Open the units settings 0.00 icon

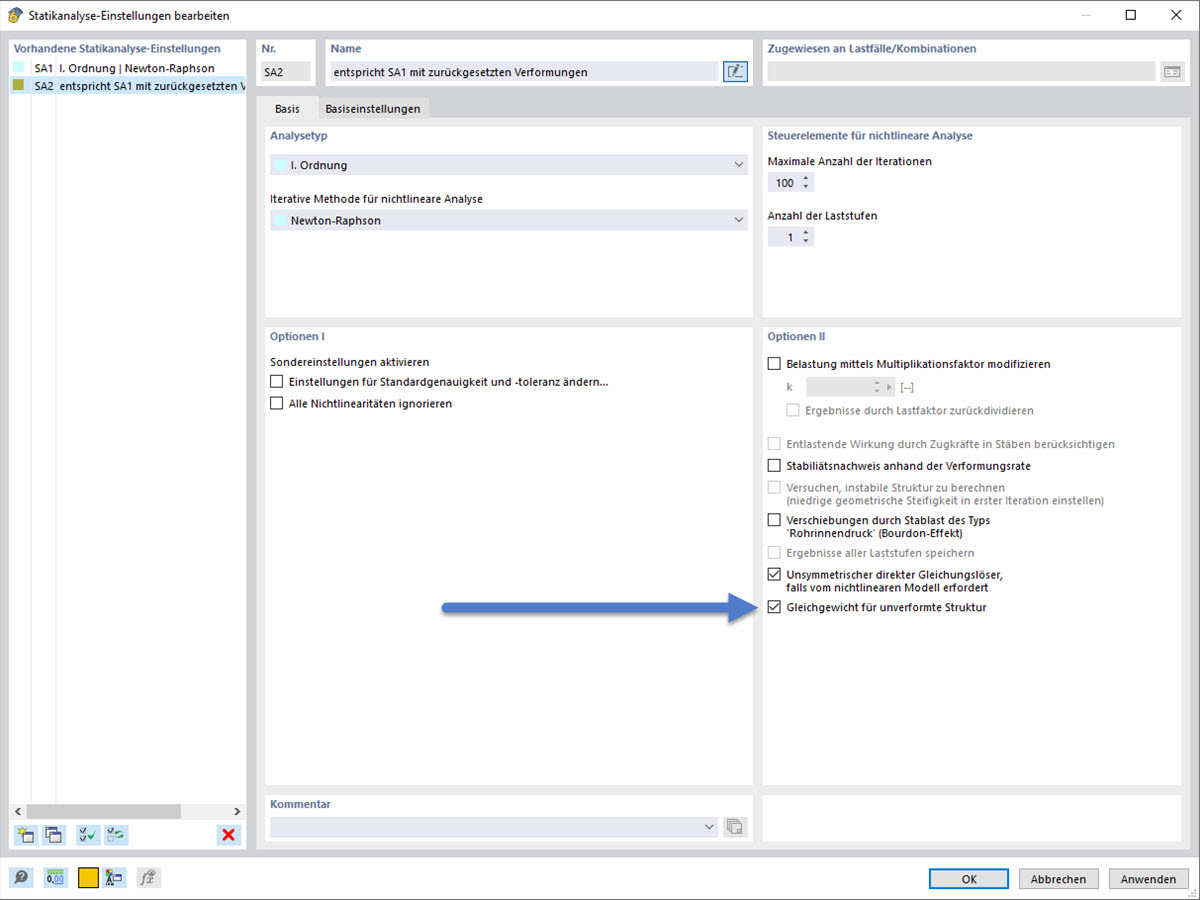tap(55, 877)
